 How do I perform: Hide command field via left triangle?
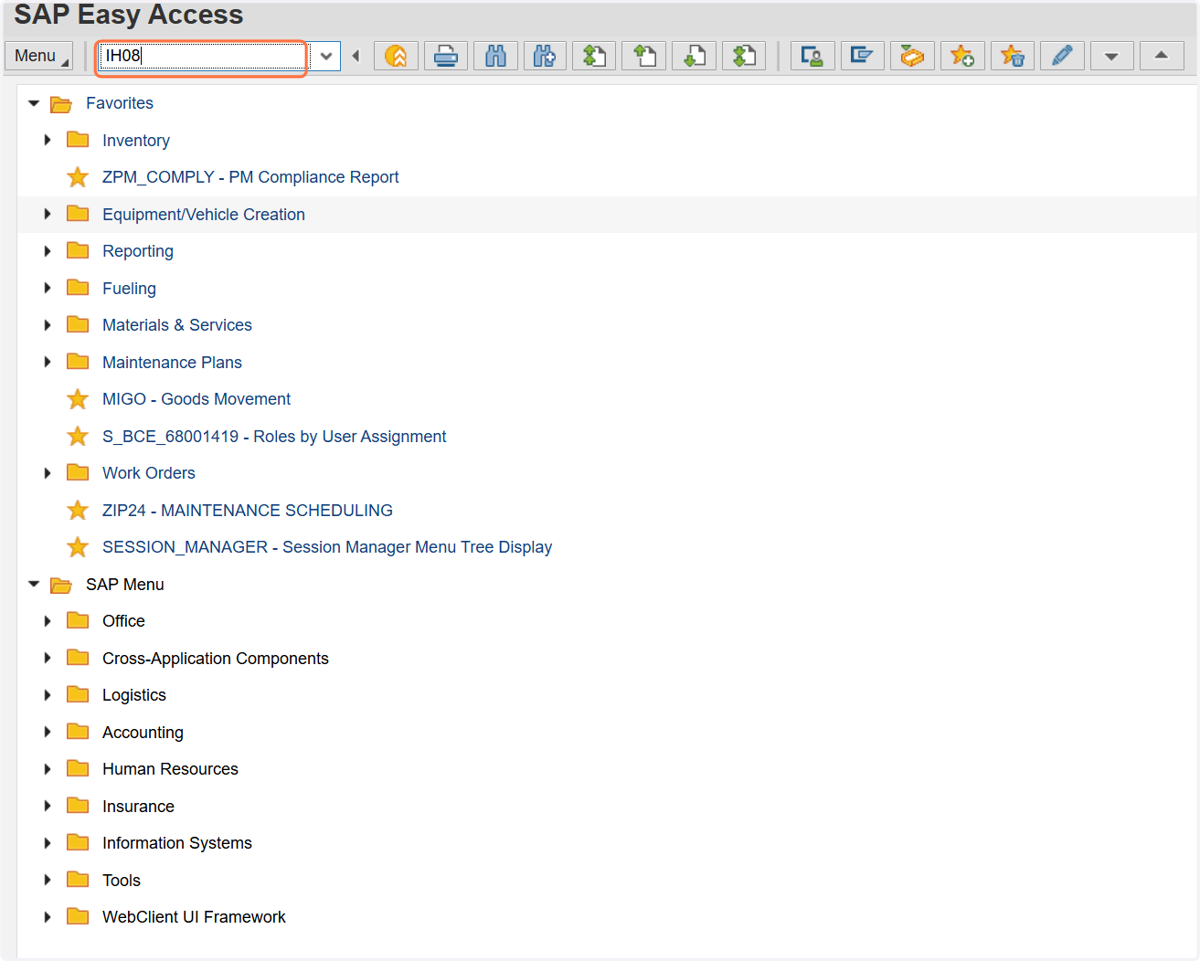(x=355, y=56)
